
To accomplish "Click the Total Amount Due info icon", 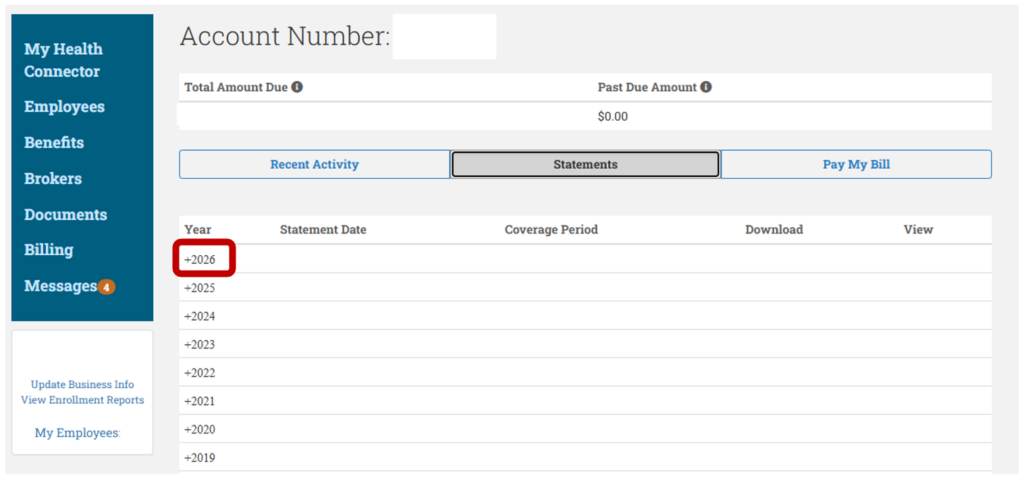I will (296, 87).
